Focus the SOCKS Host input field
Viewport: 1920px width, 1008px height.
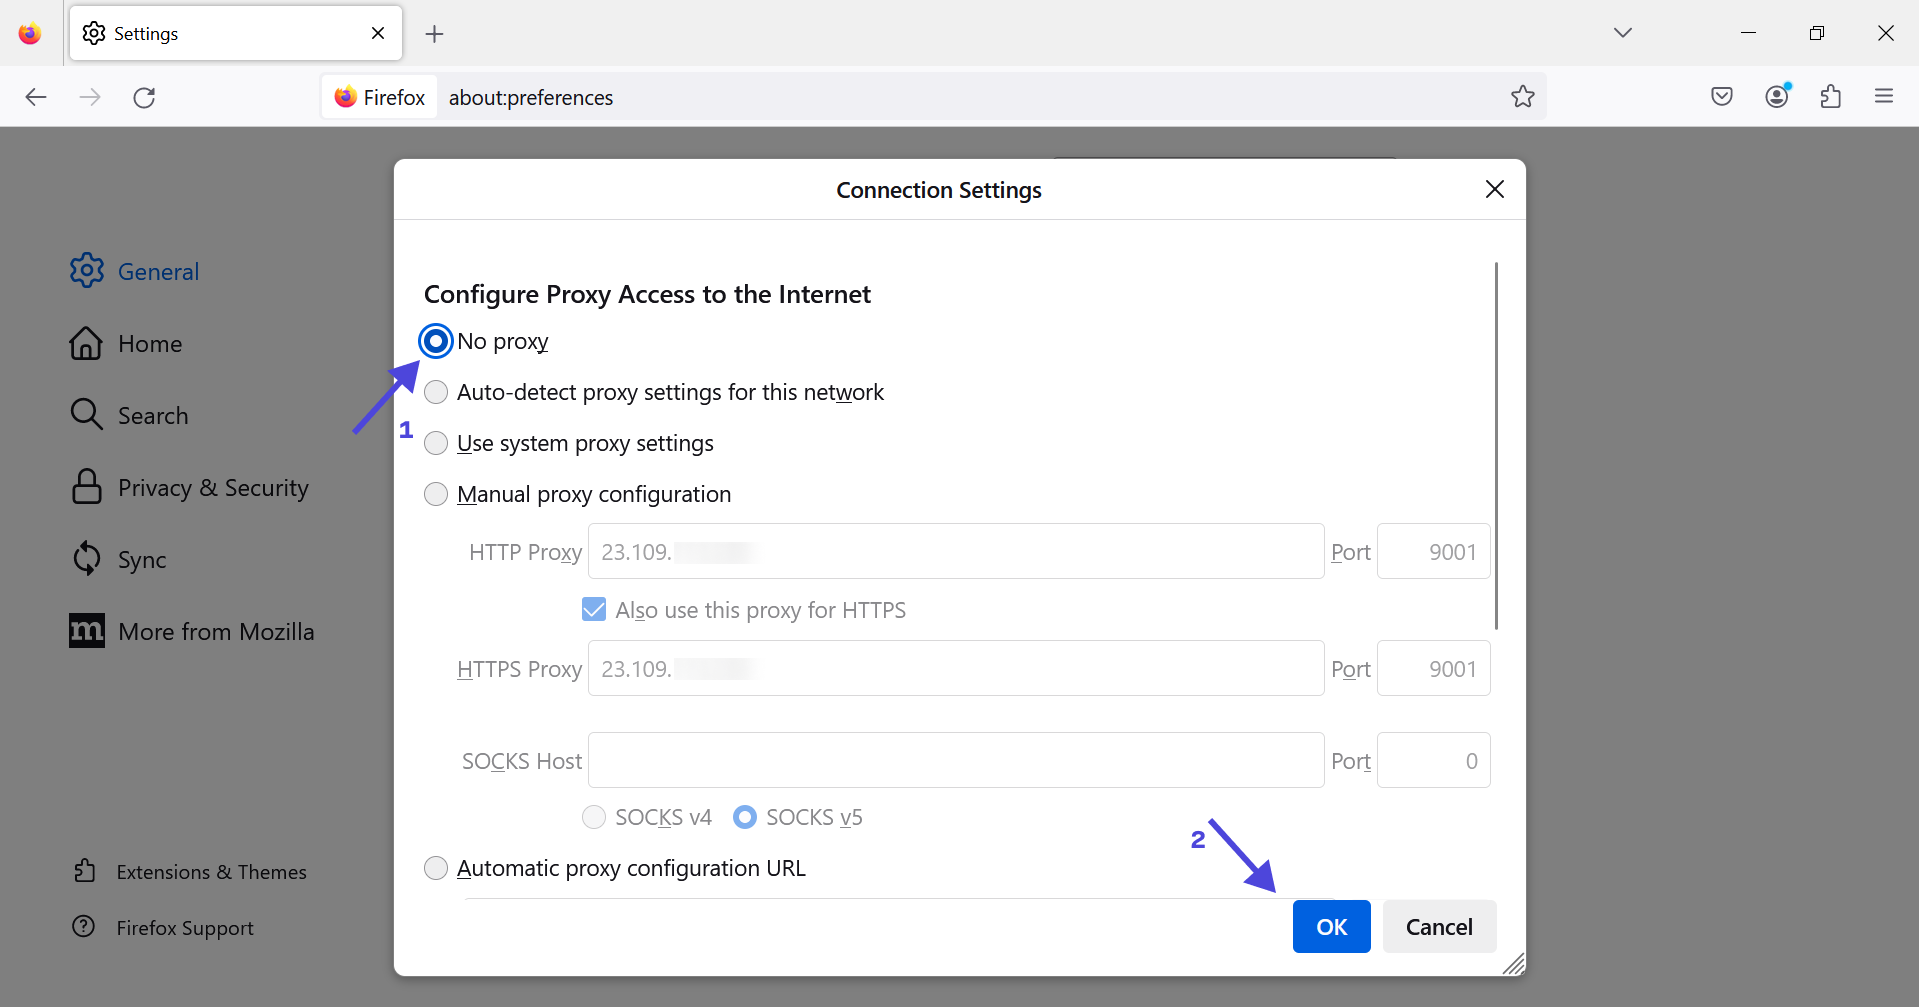tap(956, 760)
